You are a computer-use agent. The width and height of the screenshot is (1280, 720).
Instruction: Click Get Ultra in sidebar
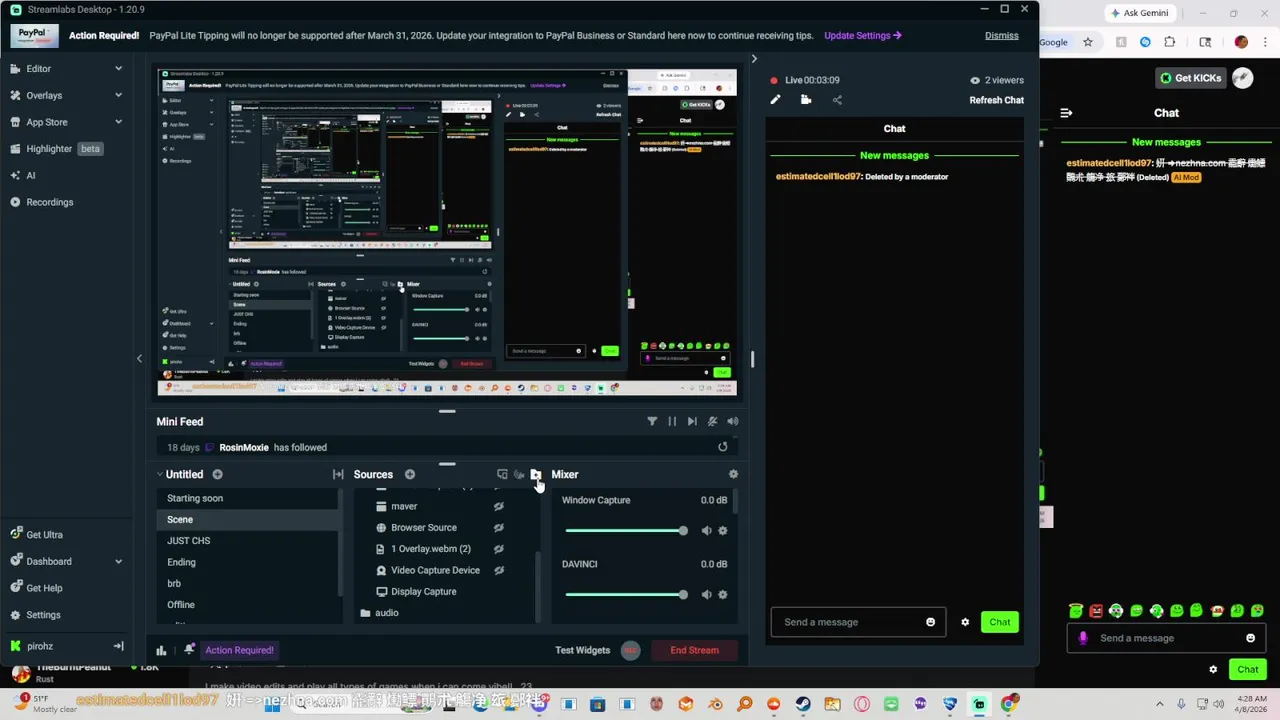[x=44, y=535]
